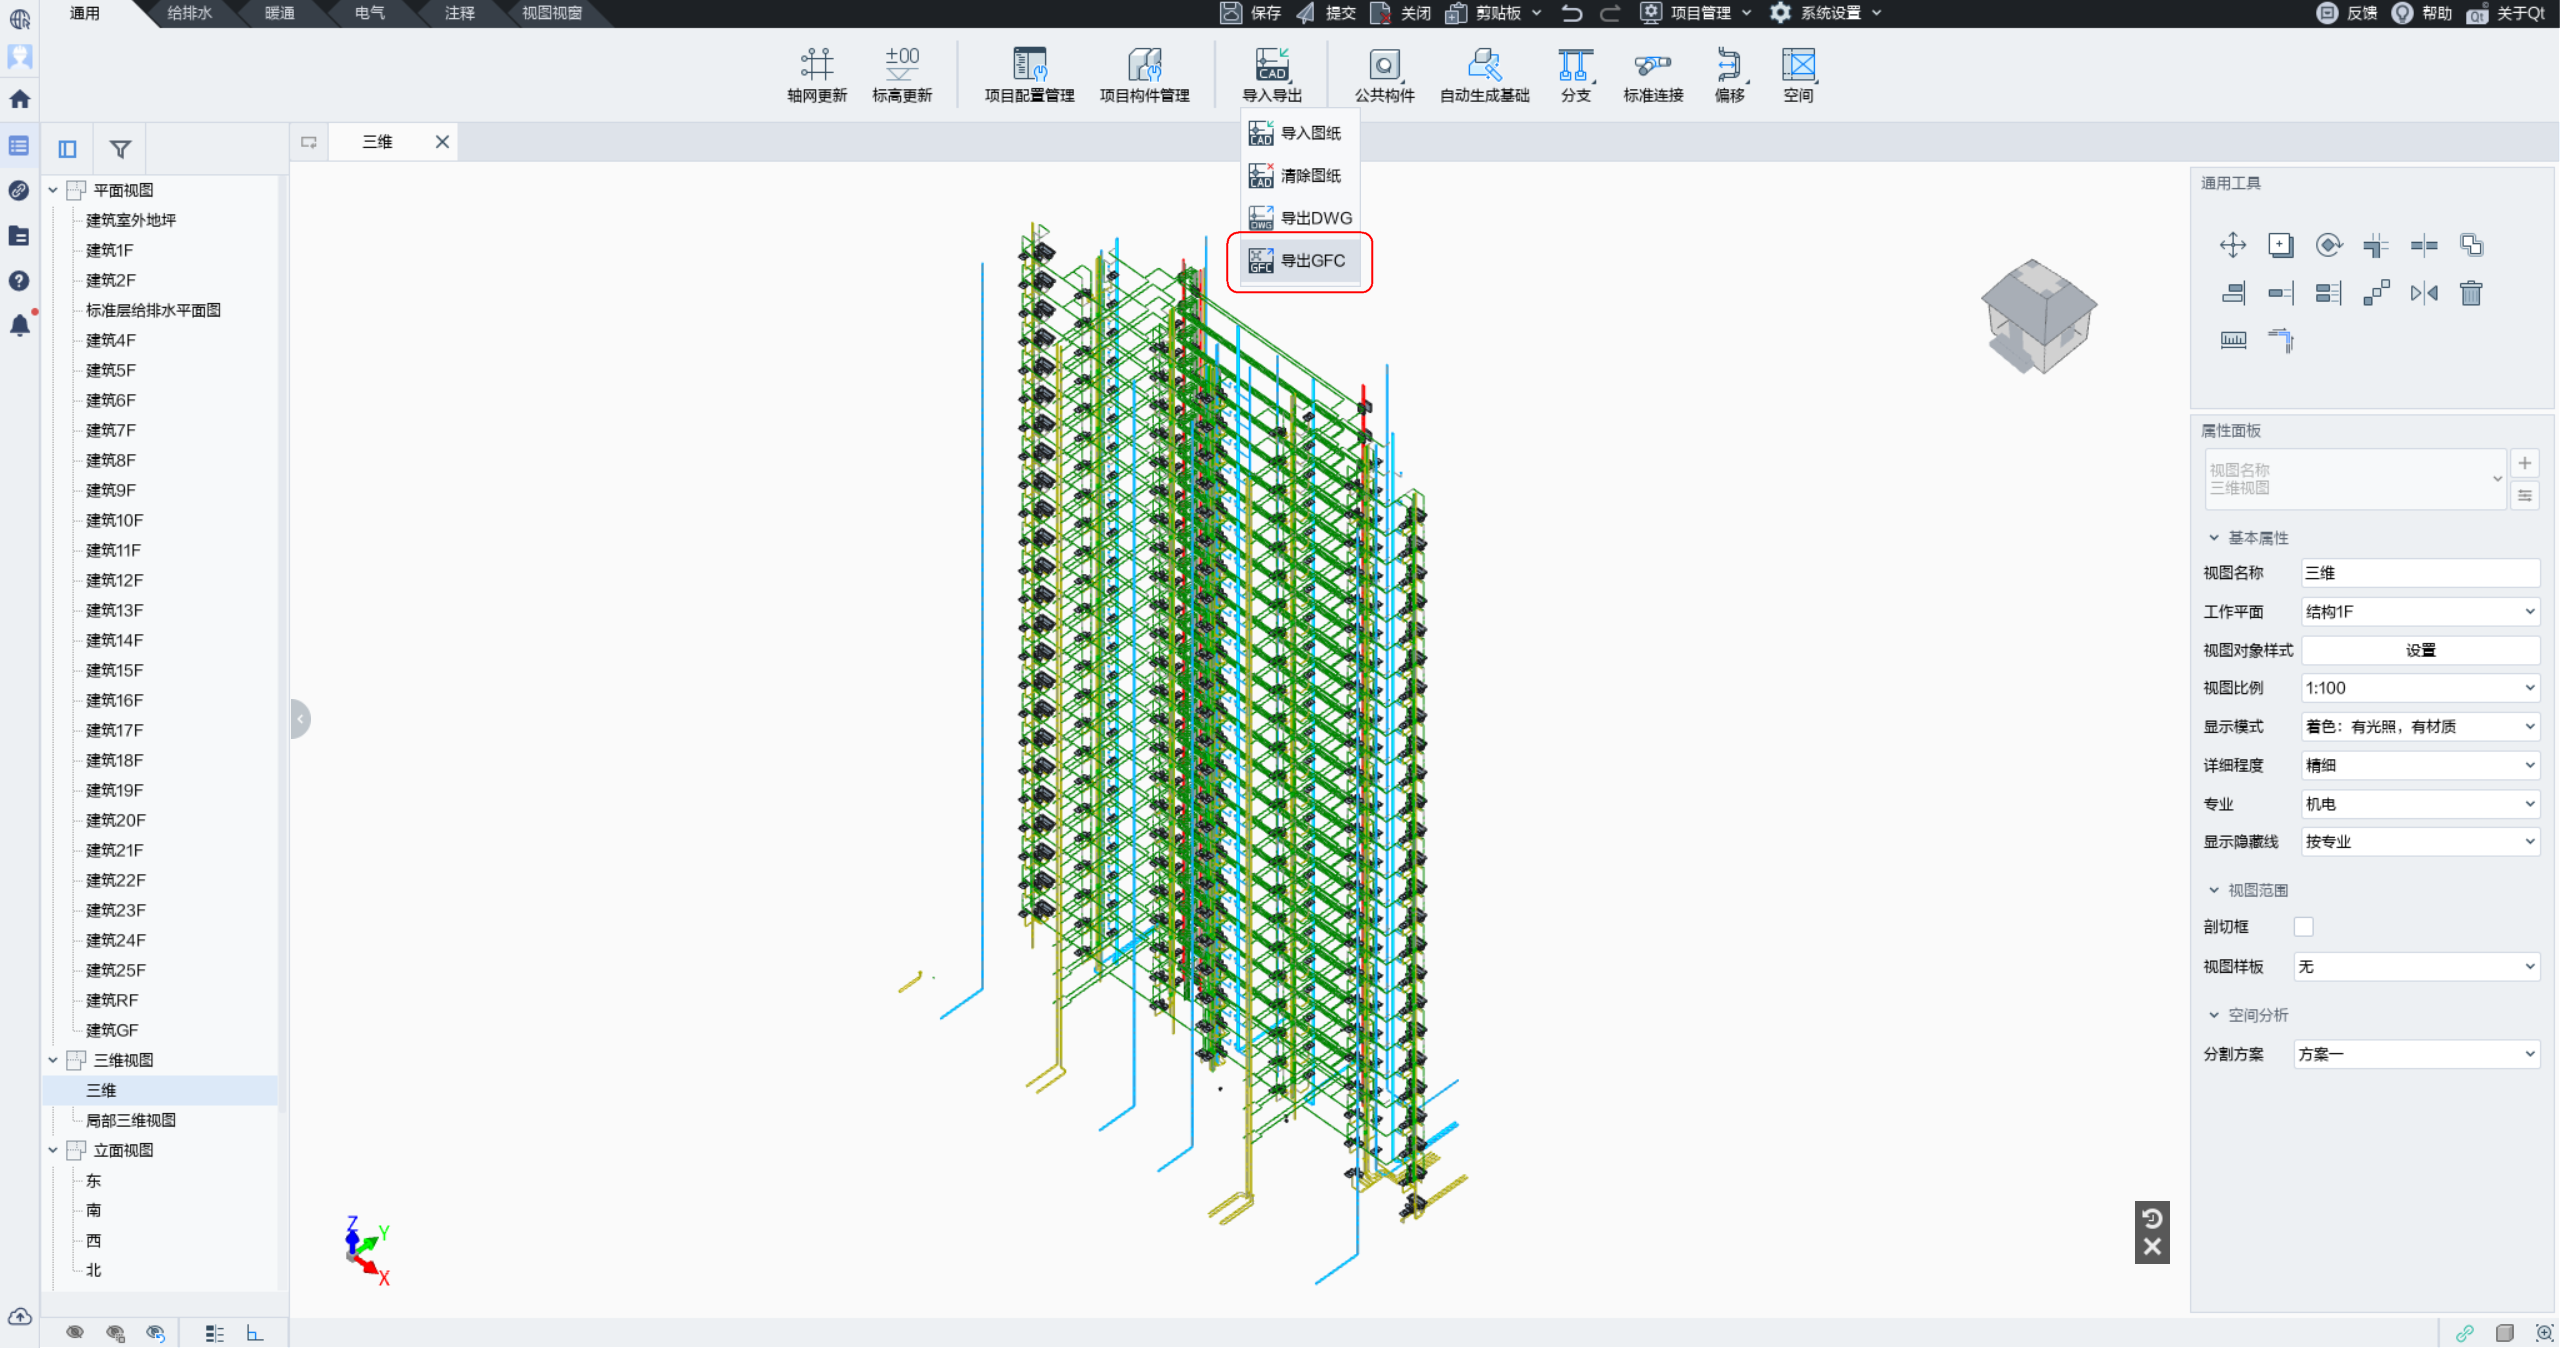Click the 空间 tool icon

point(1798,74)
